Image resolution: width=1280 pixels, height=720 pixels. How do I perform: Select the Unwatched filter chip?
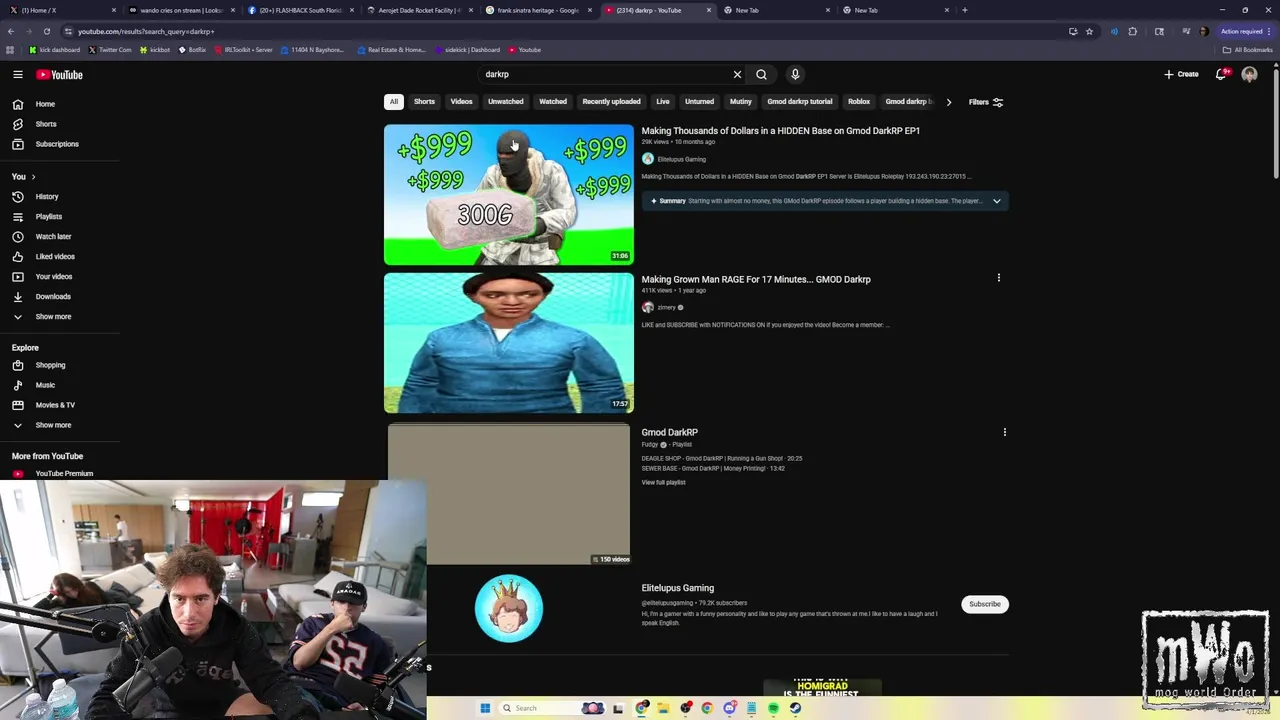coord(505,102)
